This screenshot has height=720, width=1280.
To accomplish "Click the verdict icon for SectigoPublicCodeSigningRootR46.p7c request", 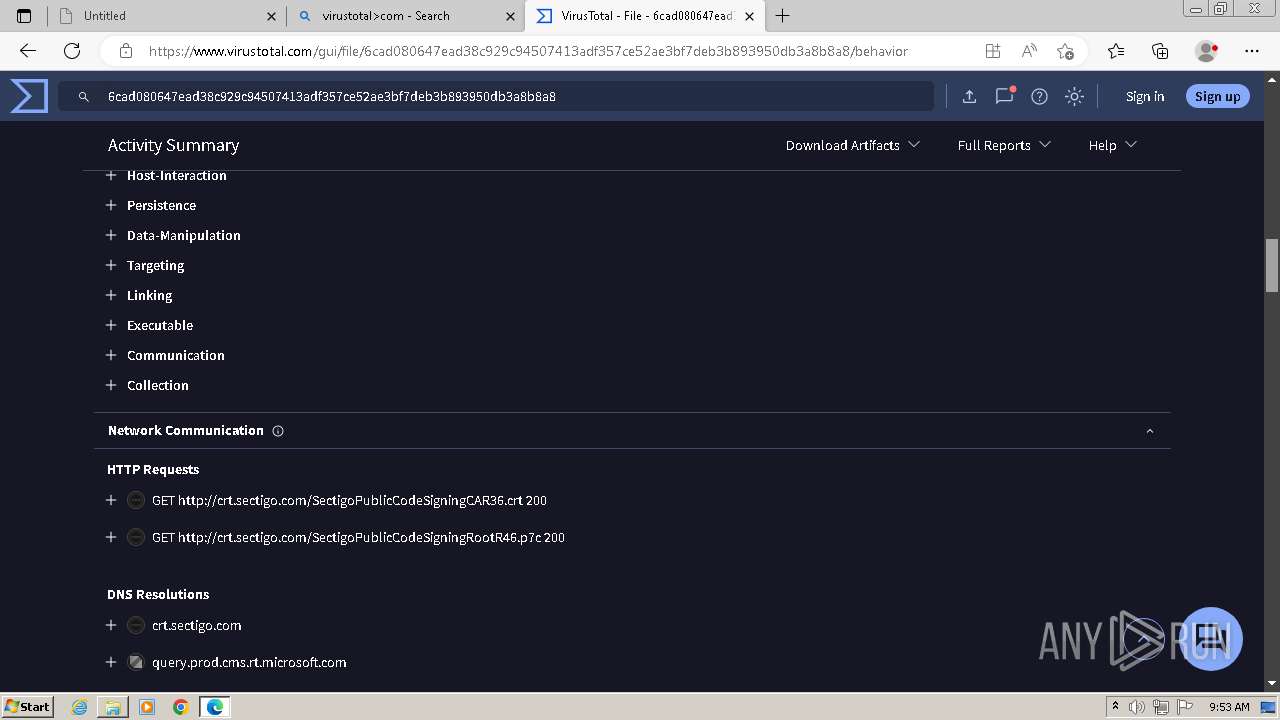I will tap(136, 537).
